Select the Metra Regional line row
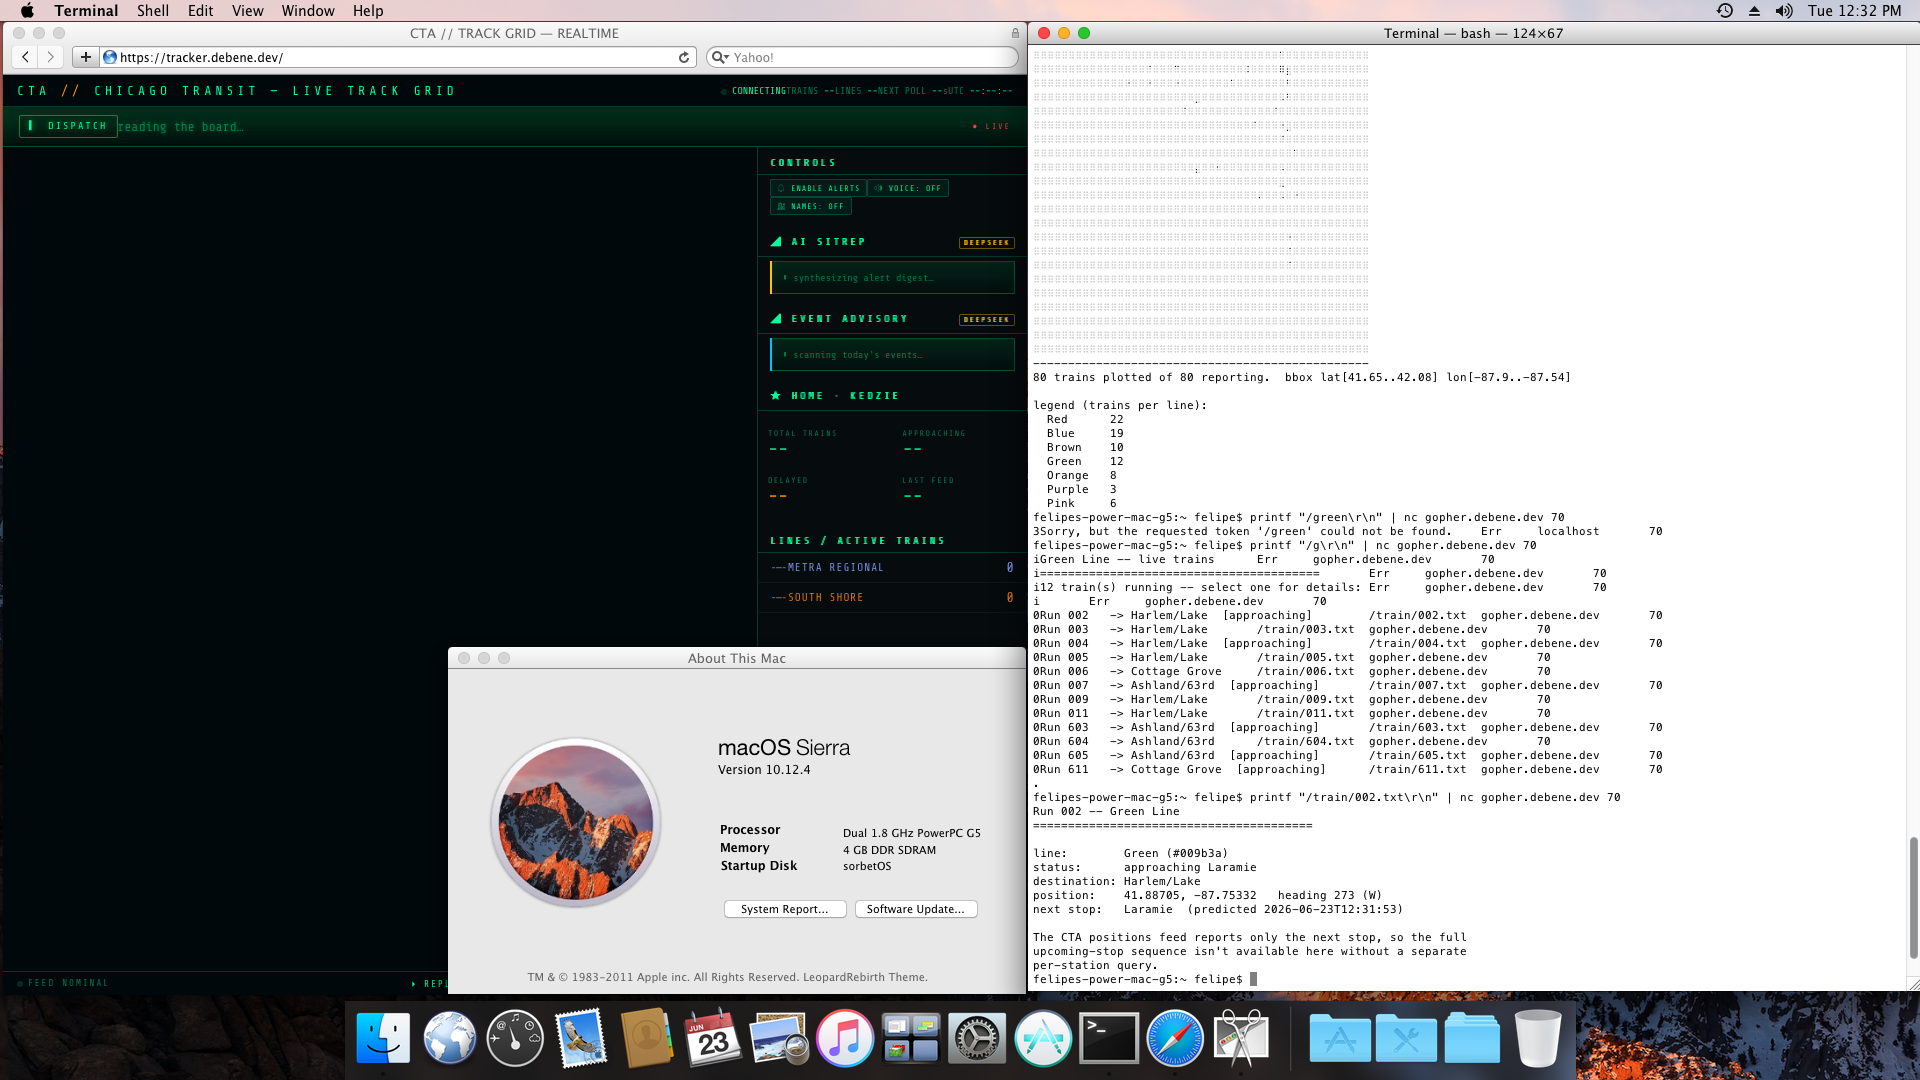The height and width of the screenshot is (1080, 1920). [892, 567]
